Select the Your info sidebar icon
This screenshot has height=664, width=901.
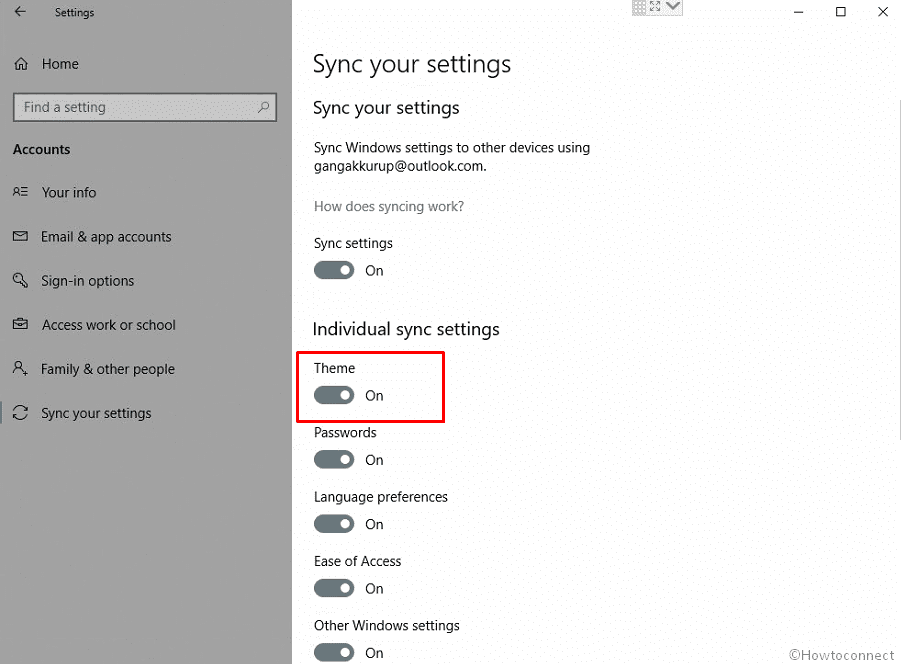point(20,192)
